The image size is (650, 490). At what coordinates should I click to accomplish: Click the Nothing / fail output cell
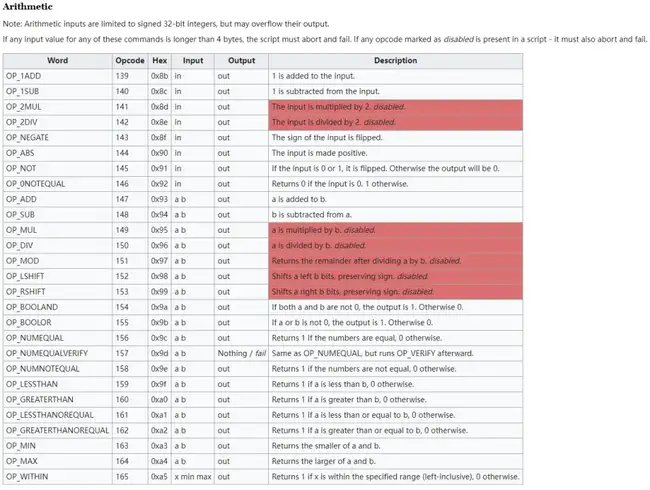point(241,354)
